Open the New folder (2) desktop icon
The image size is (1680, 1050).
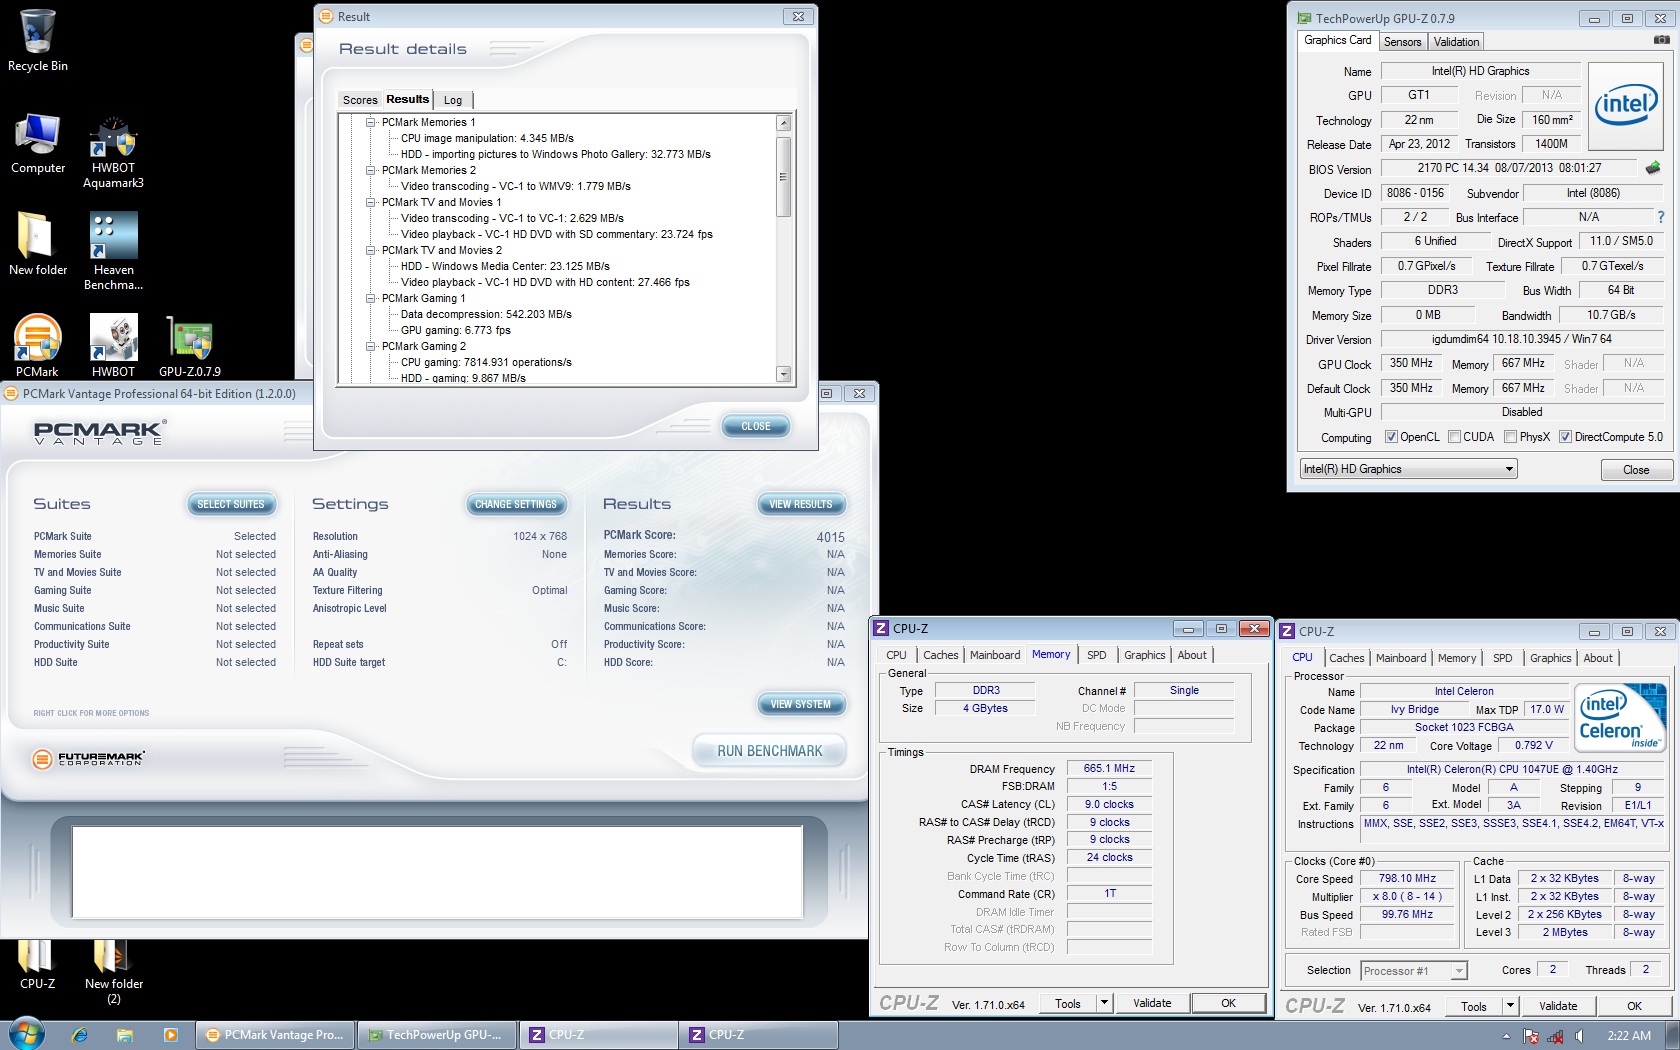[x=113, y=970]
